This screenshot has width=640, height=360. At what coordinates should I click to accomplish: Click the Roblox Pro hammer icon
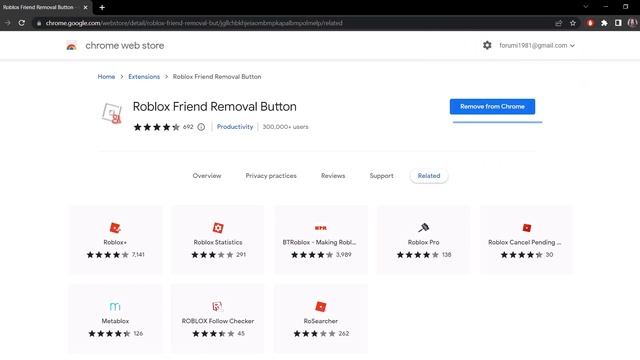tap(424, 227)
